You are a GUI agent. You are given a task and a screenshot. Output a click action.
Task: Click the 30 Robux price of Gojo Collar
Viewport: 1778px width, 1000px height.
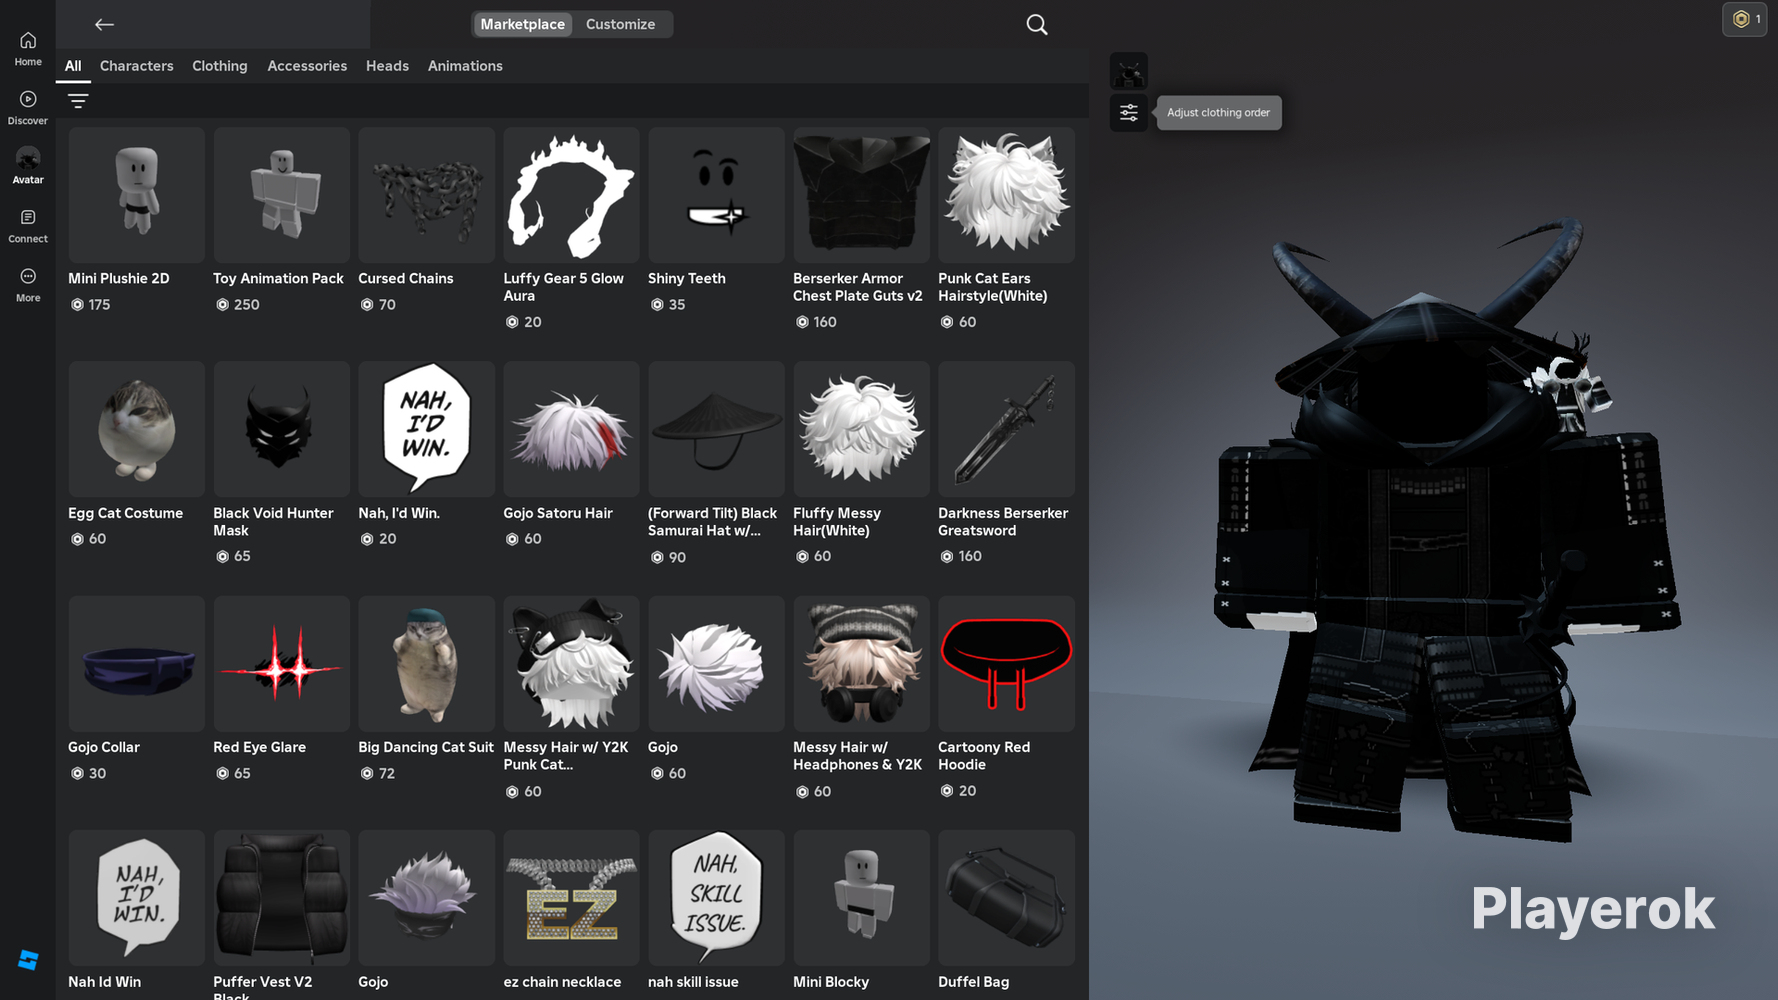coord(88,773)
